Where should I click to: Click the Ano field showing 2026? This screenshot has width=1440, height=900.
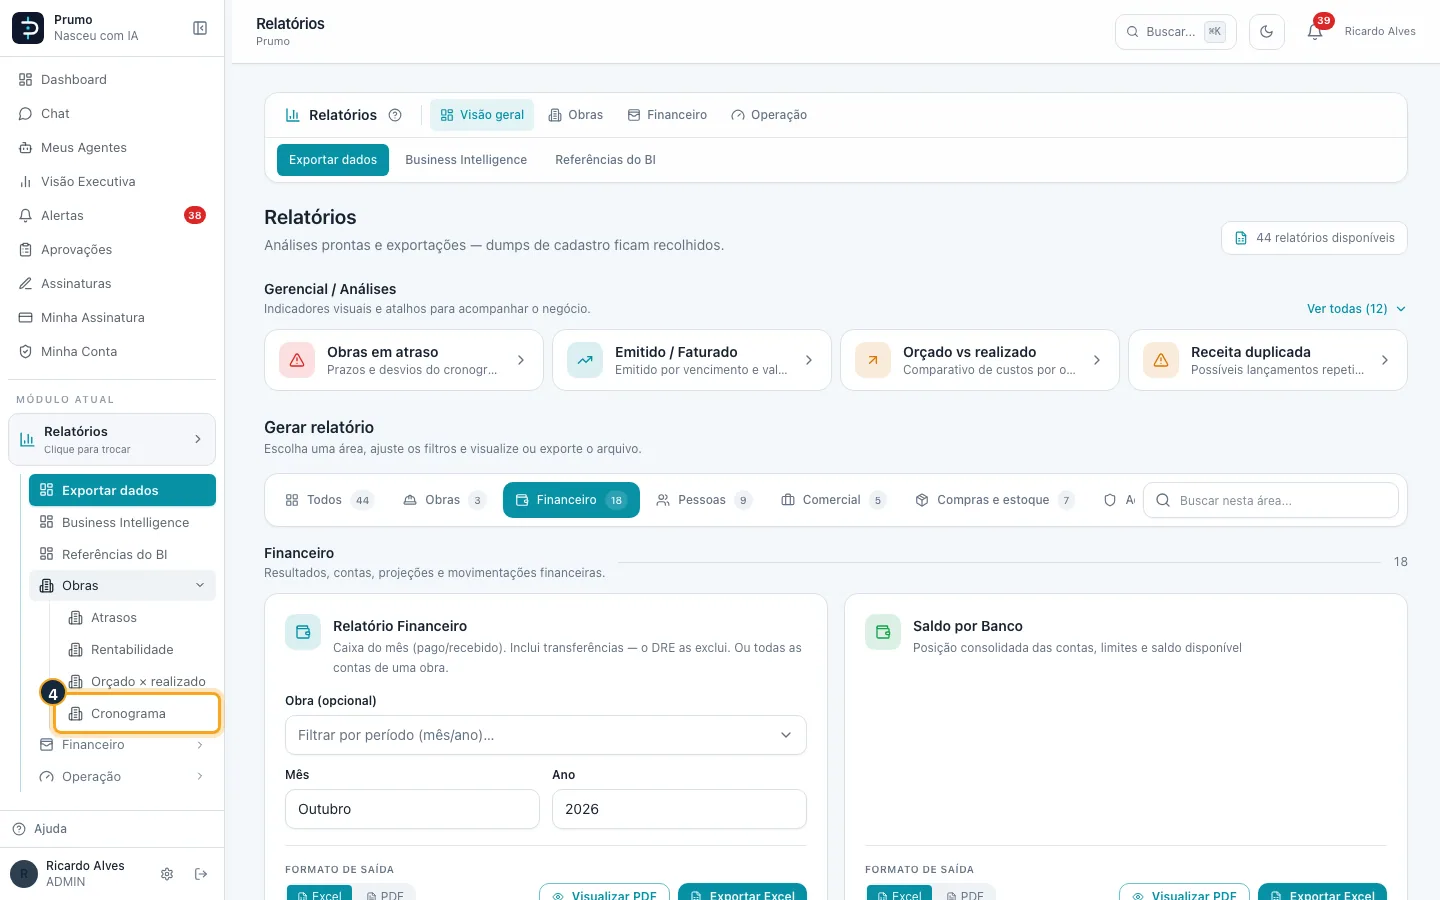(679, 809)
